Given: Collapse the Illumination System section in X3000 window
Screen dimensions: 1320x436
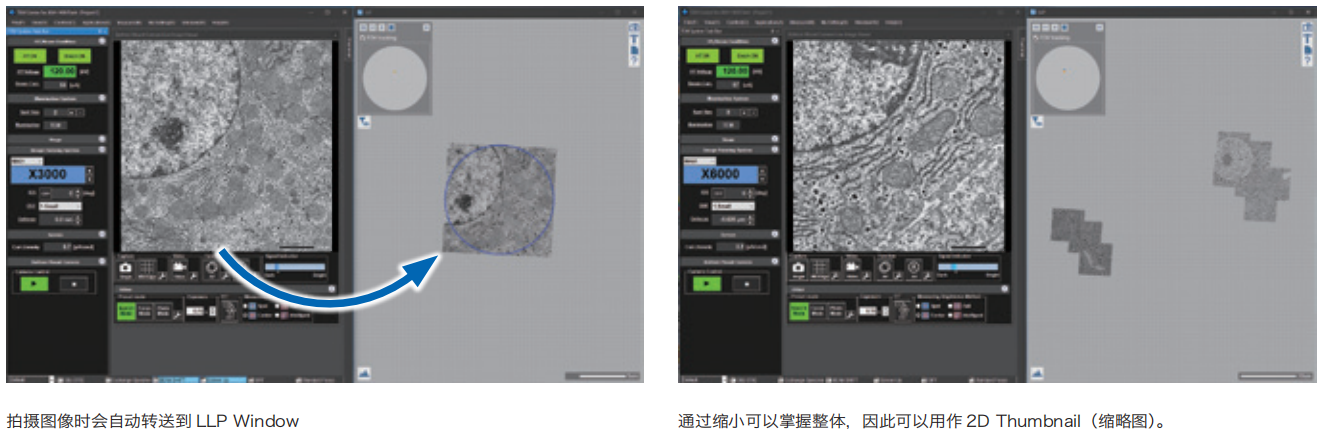Looking at the screenshot, I should 102,98.
